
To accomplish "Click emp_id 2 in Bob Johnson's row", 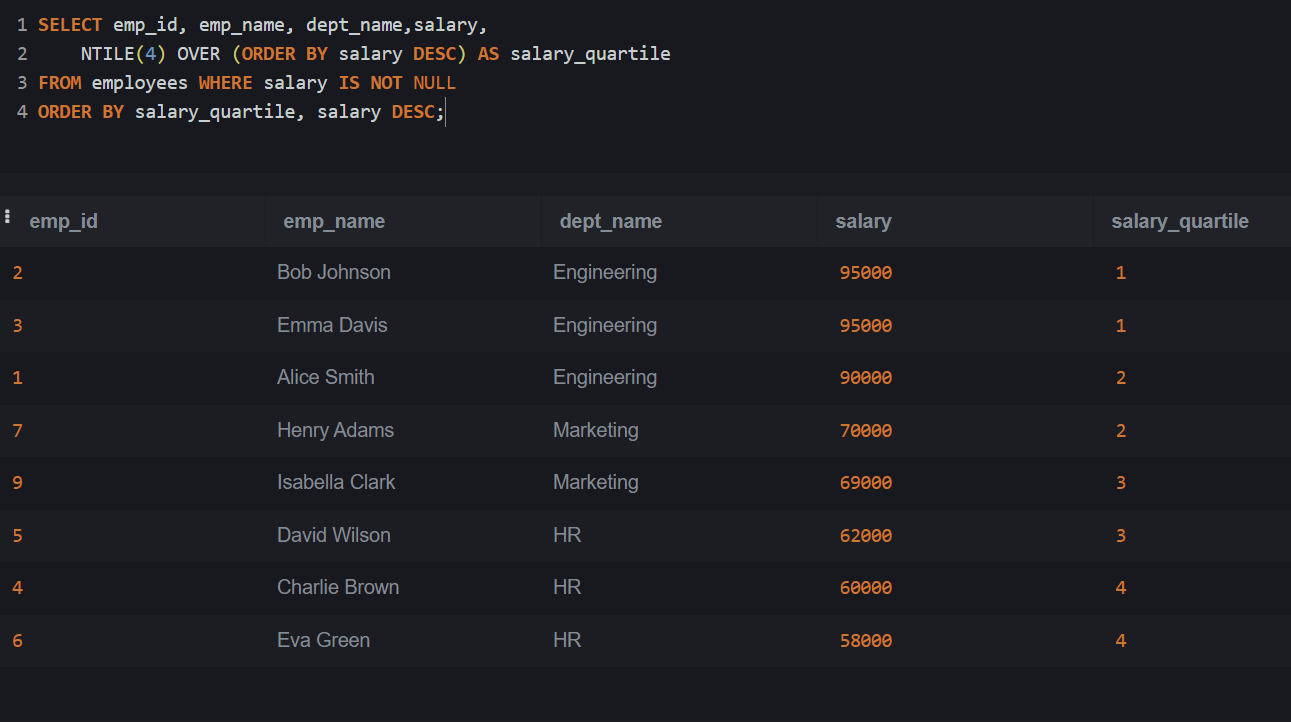I will 18,273.
